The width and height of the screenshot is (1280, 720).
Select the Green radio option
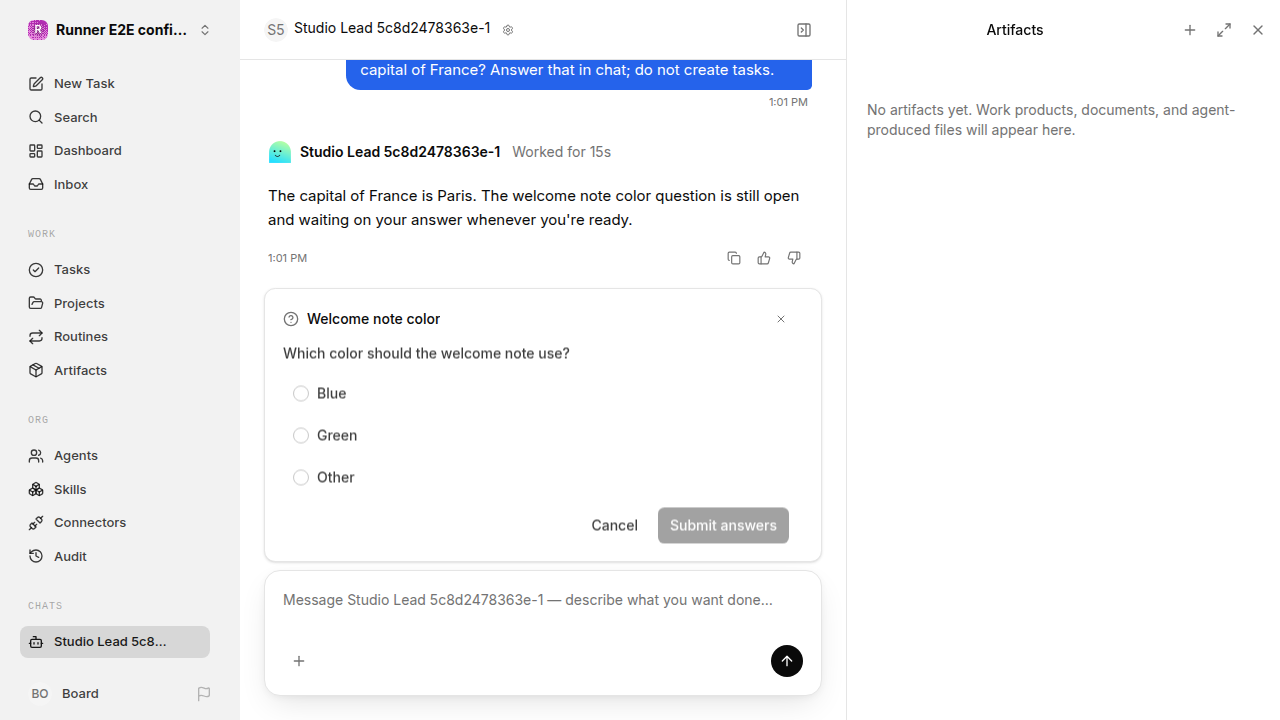(301, 436)
